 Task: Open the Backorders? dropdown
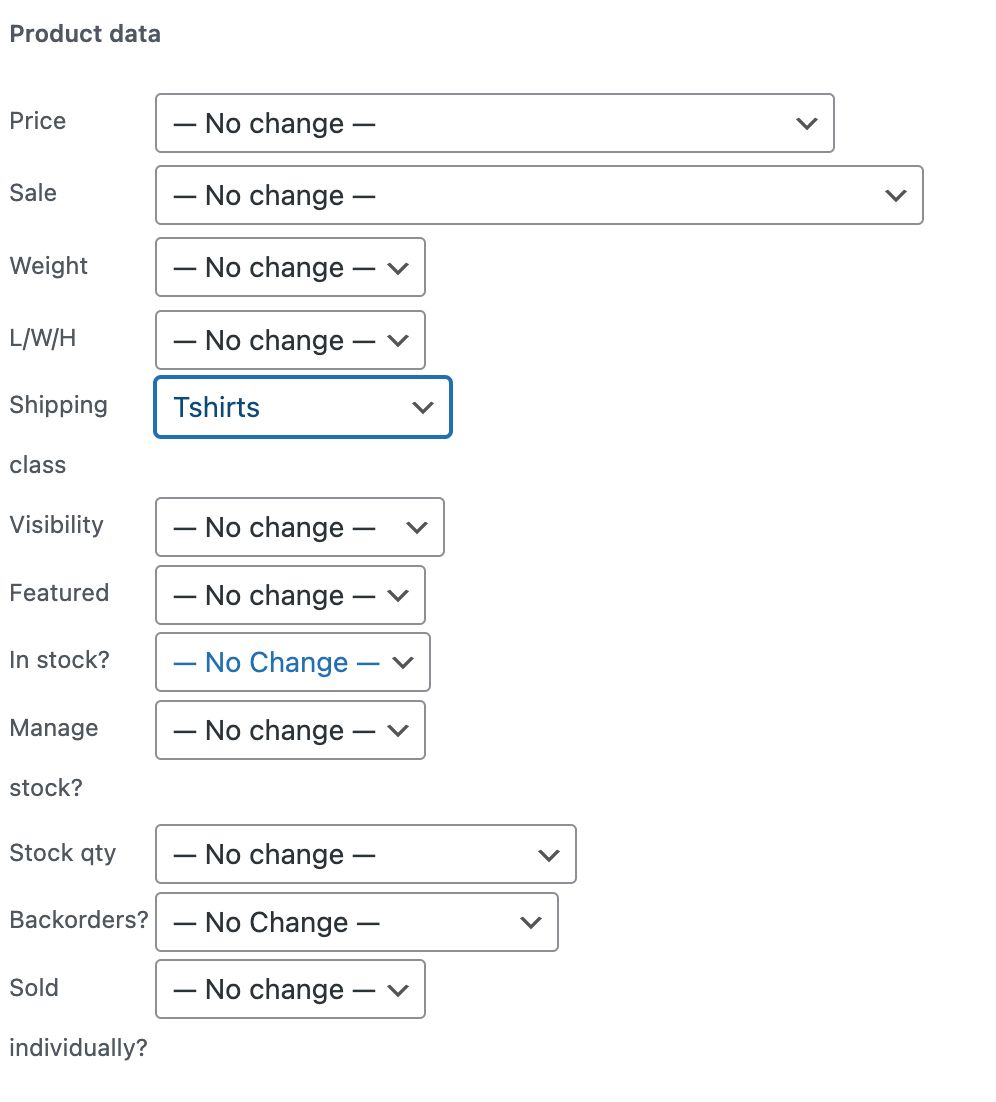pos(356,922)
